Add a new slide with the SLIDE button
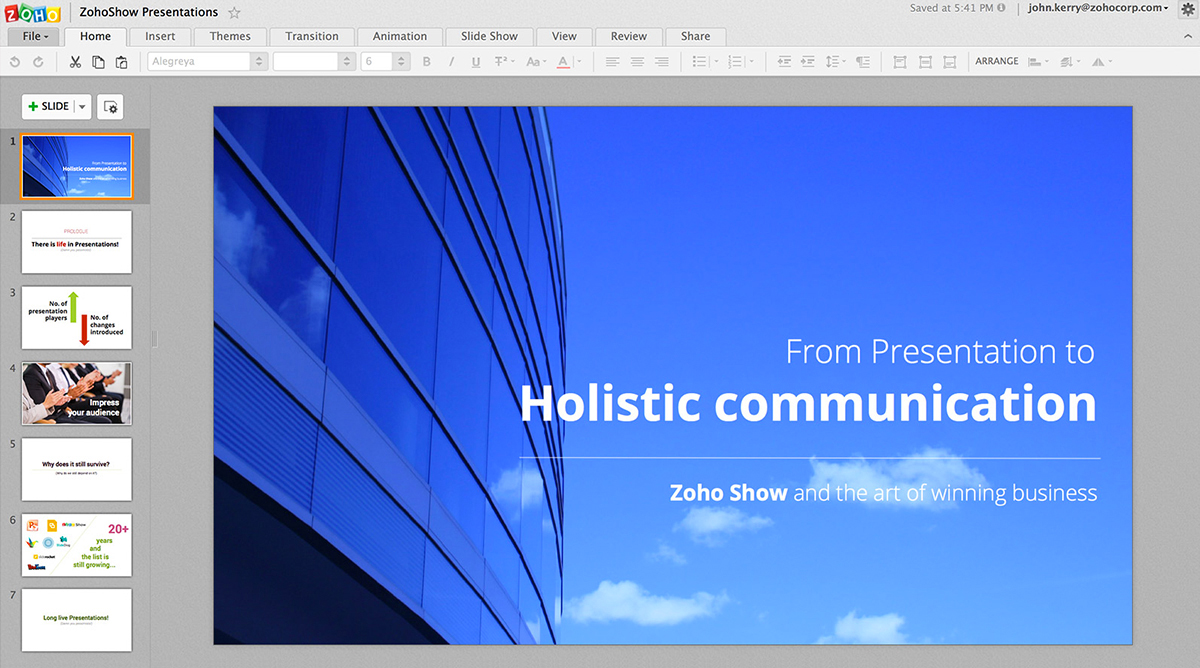 point(48,106)
